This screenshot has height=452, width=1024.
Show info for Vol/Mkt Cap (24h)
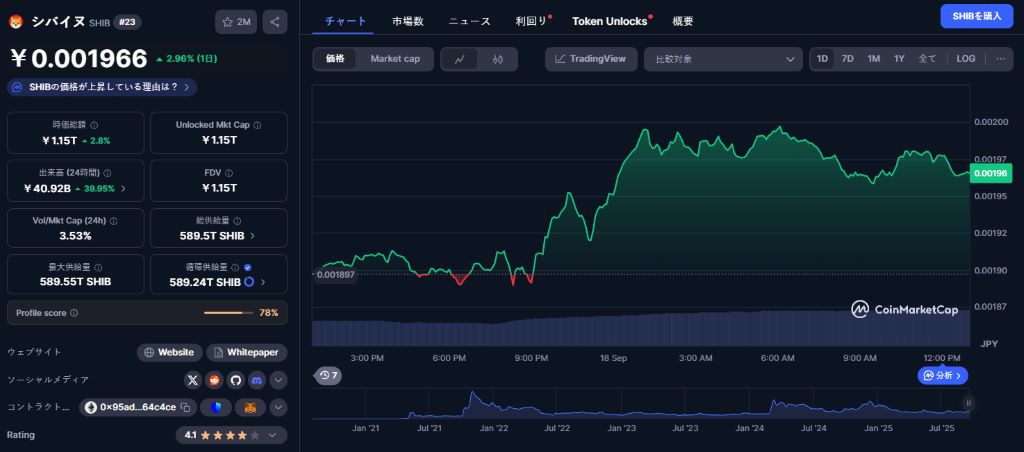112,221
